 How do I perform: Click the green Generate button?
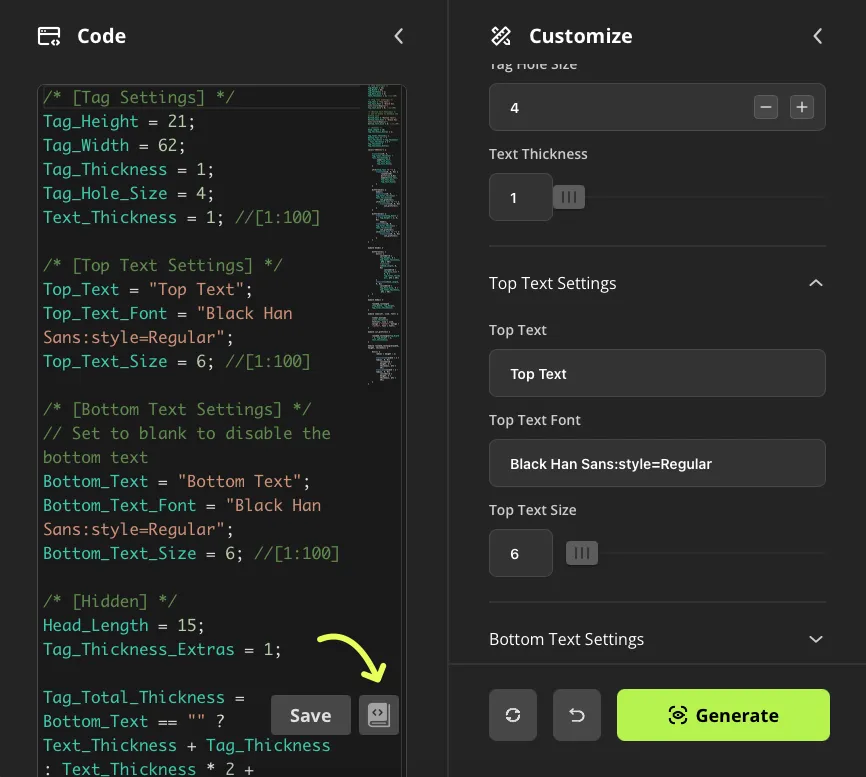pos(723,715)
